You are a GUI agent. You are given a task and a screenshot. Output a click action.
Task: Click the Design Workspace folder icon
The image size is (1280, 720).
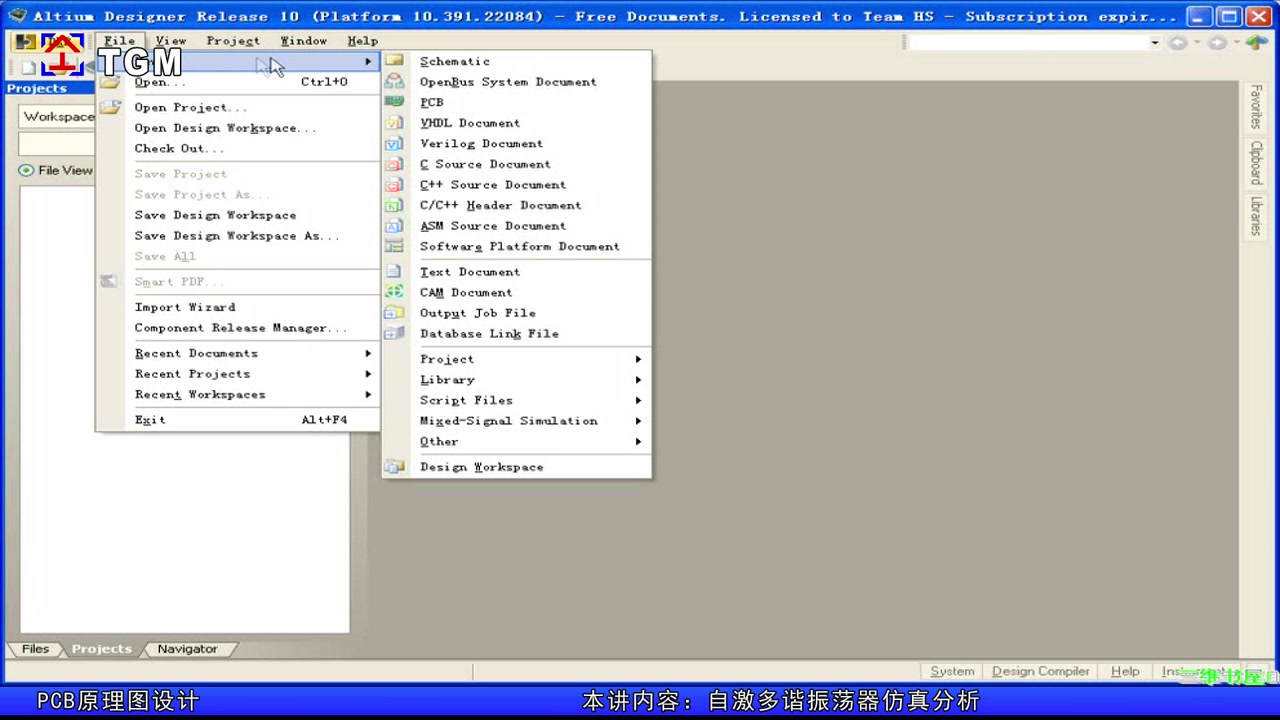(x=395, y=467)
